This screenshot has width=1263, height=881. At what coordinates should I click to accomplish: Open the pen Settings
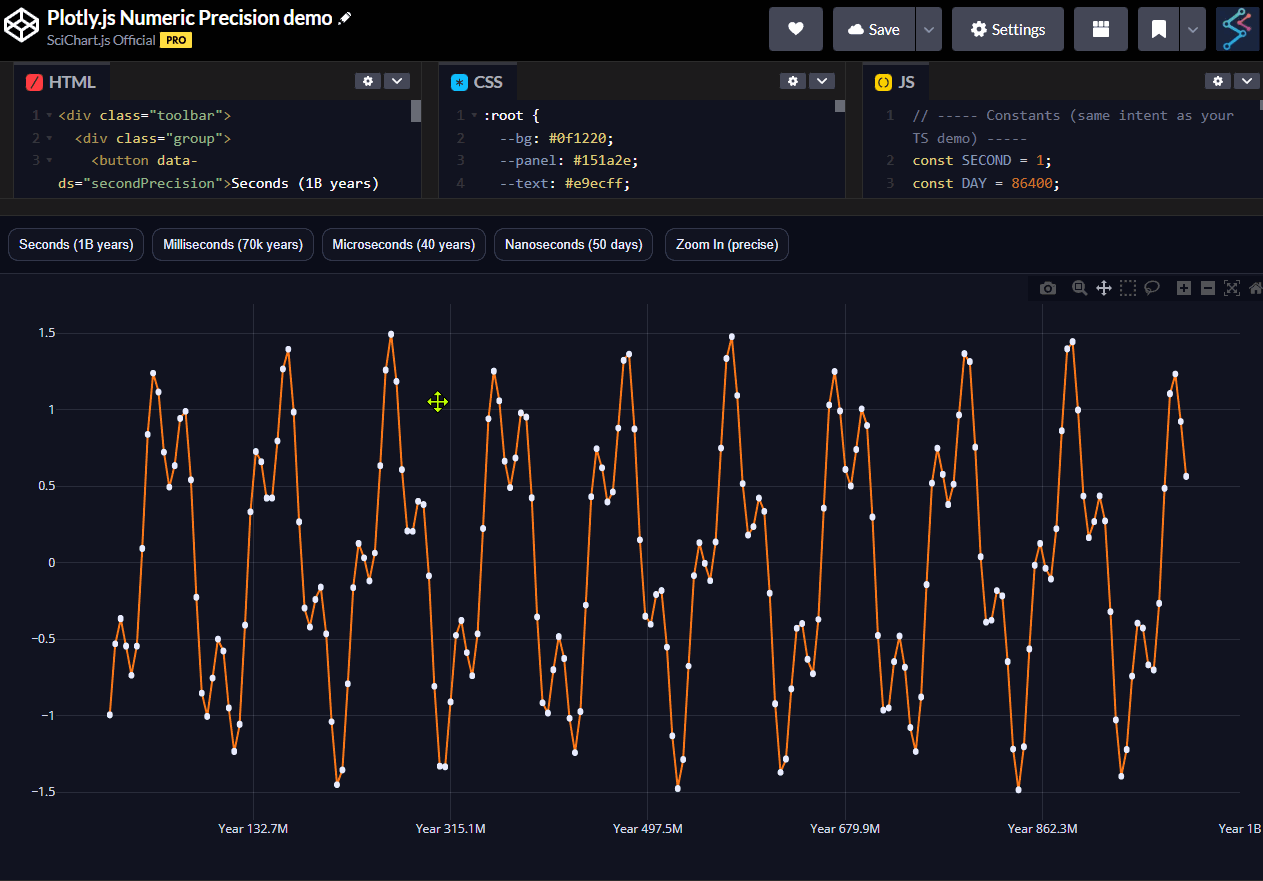tap(1007, 29)
